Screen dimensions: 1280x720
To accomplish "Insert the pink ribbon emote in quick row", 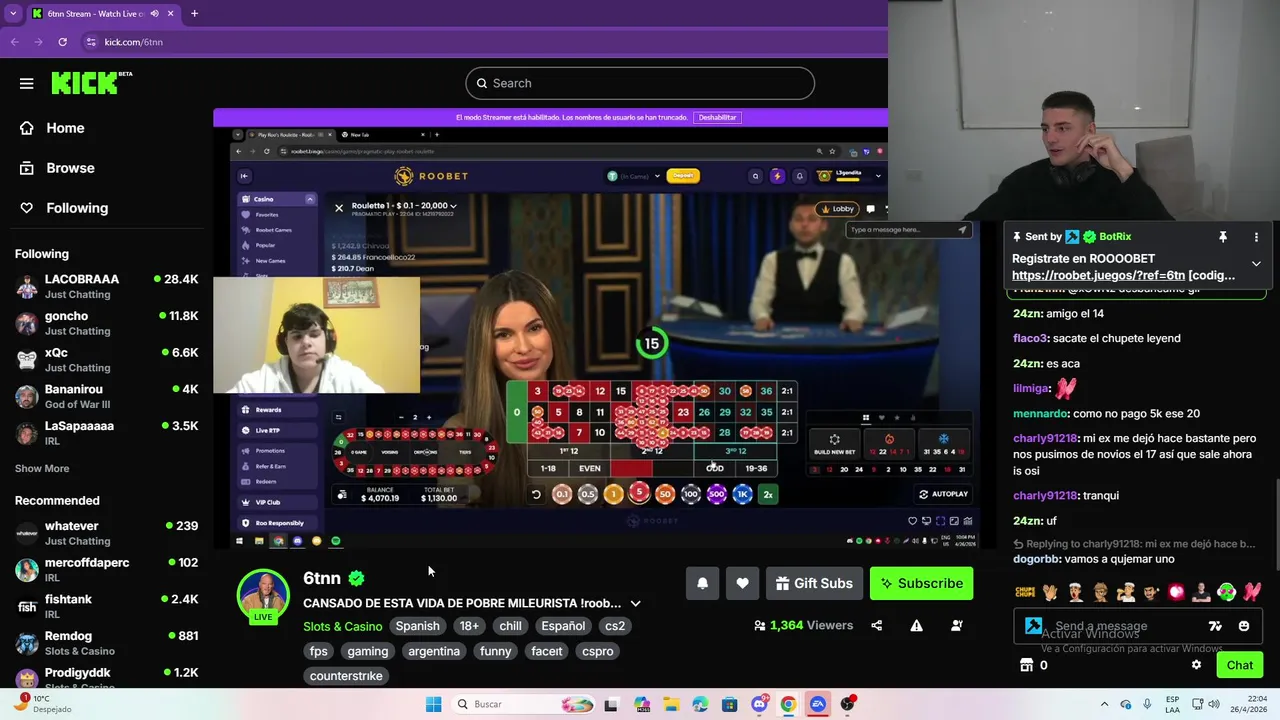I will (x=1252, y=592).
